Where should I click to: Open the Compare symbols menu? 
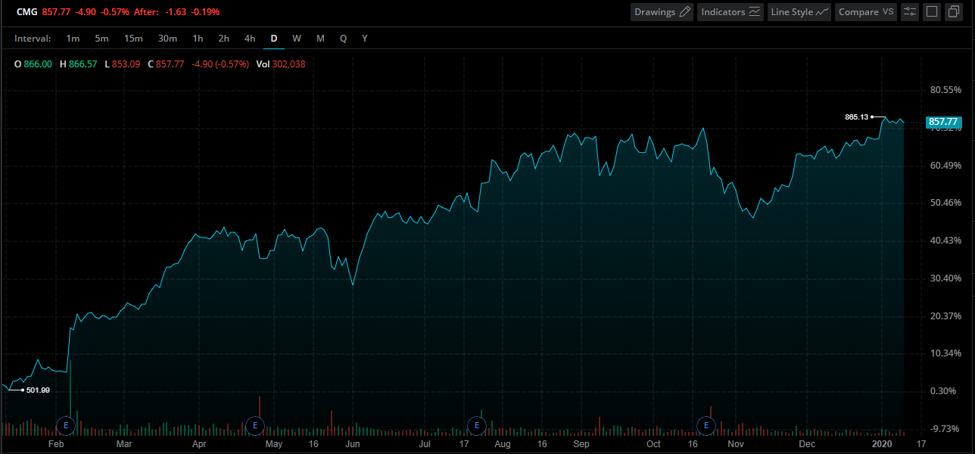pos(866,12)
